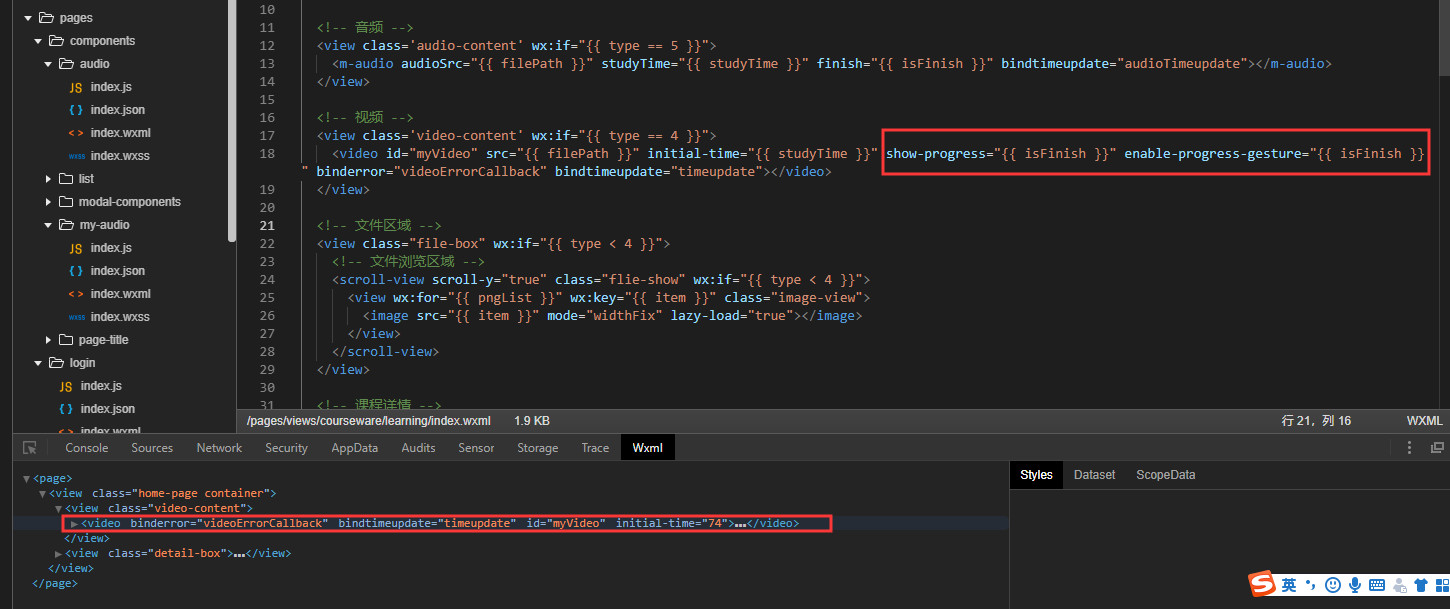Click the pages folder icon
Screen dimensions: 1450x609
tap(46, 18)
